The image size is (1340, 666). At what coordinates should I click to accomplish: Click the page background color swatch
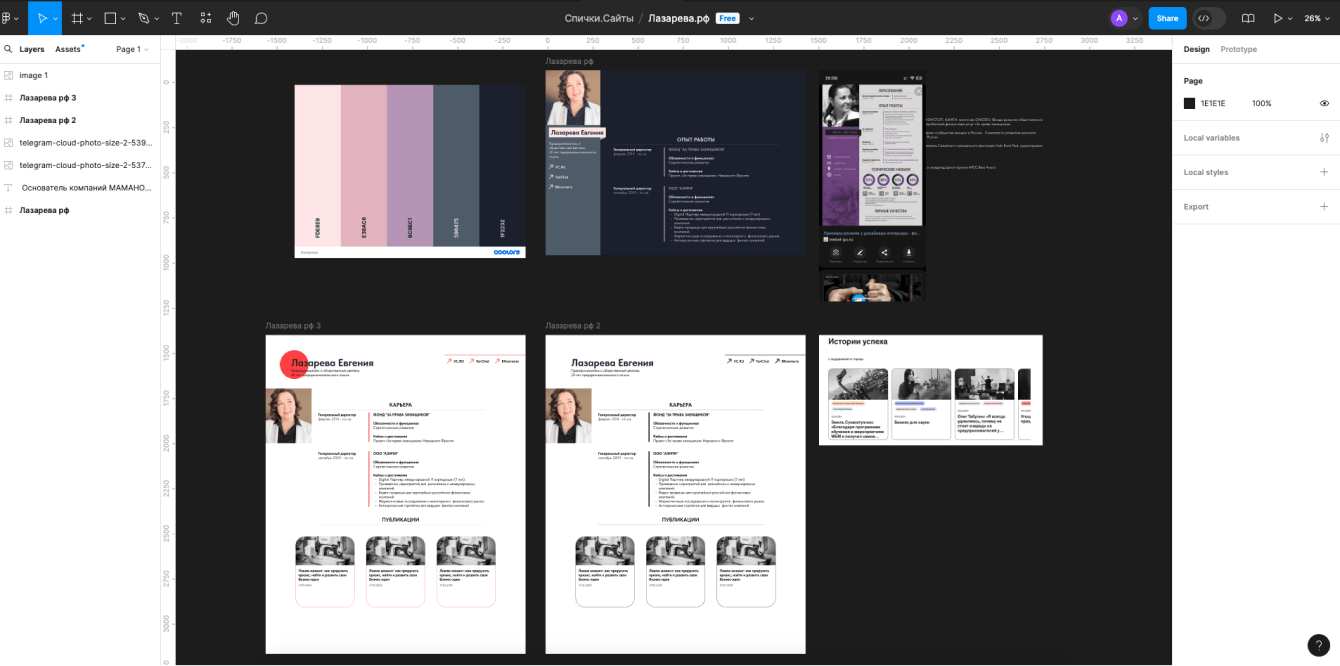[x=1189, y=103]
